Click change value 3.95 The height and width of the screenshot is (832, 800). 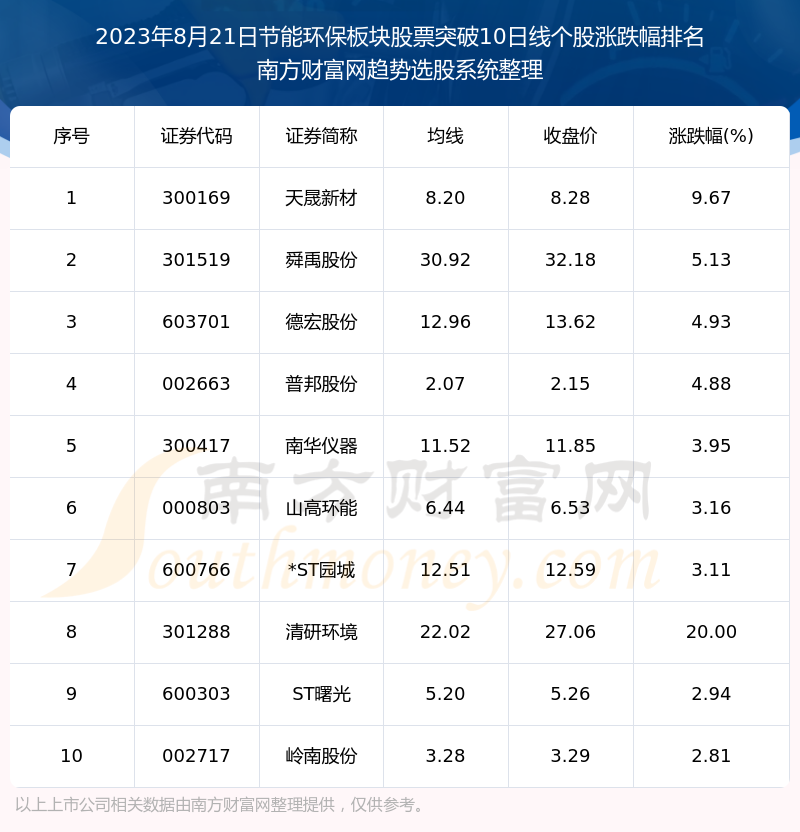[x=711, y=446]
